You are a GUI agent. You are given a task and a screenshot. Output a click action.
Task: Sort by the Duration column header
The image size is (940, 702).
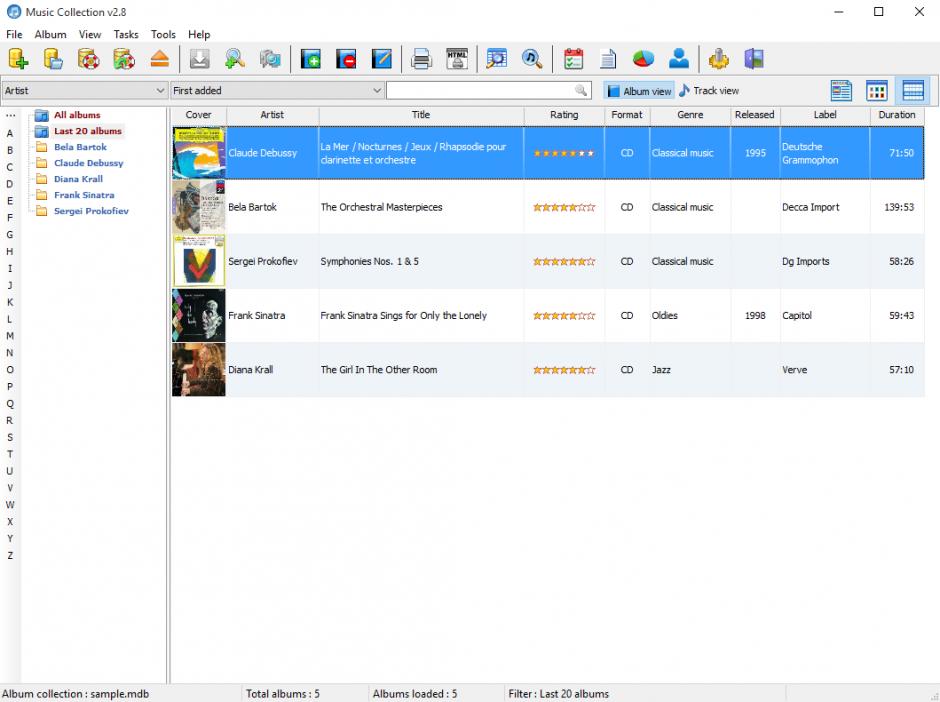coord(897,115)
